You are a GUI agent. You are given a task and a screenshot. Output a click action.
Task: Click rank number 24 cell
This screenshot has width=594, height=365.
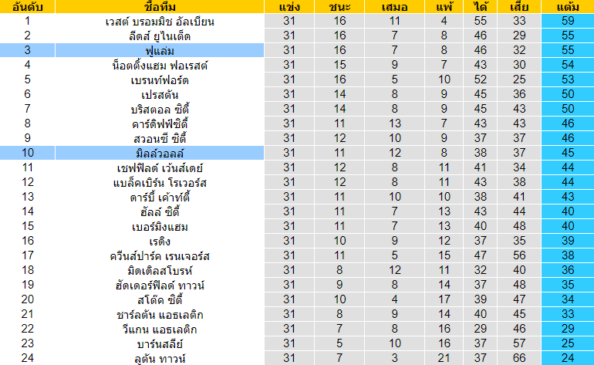point(27,358)
